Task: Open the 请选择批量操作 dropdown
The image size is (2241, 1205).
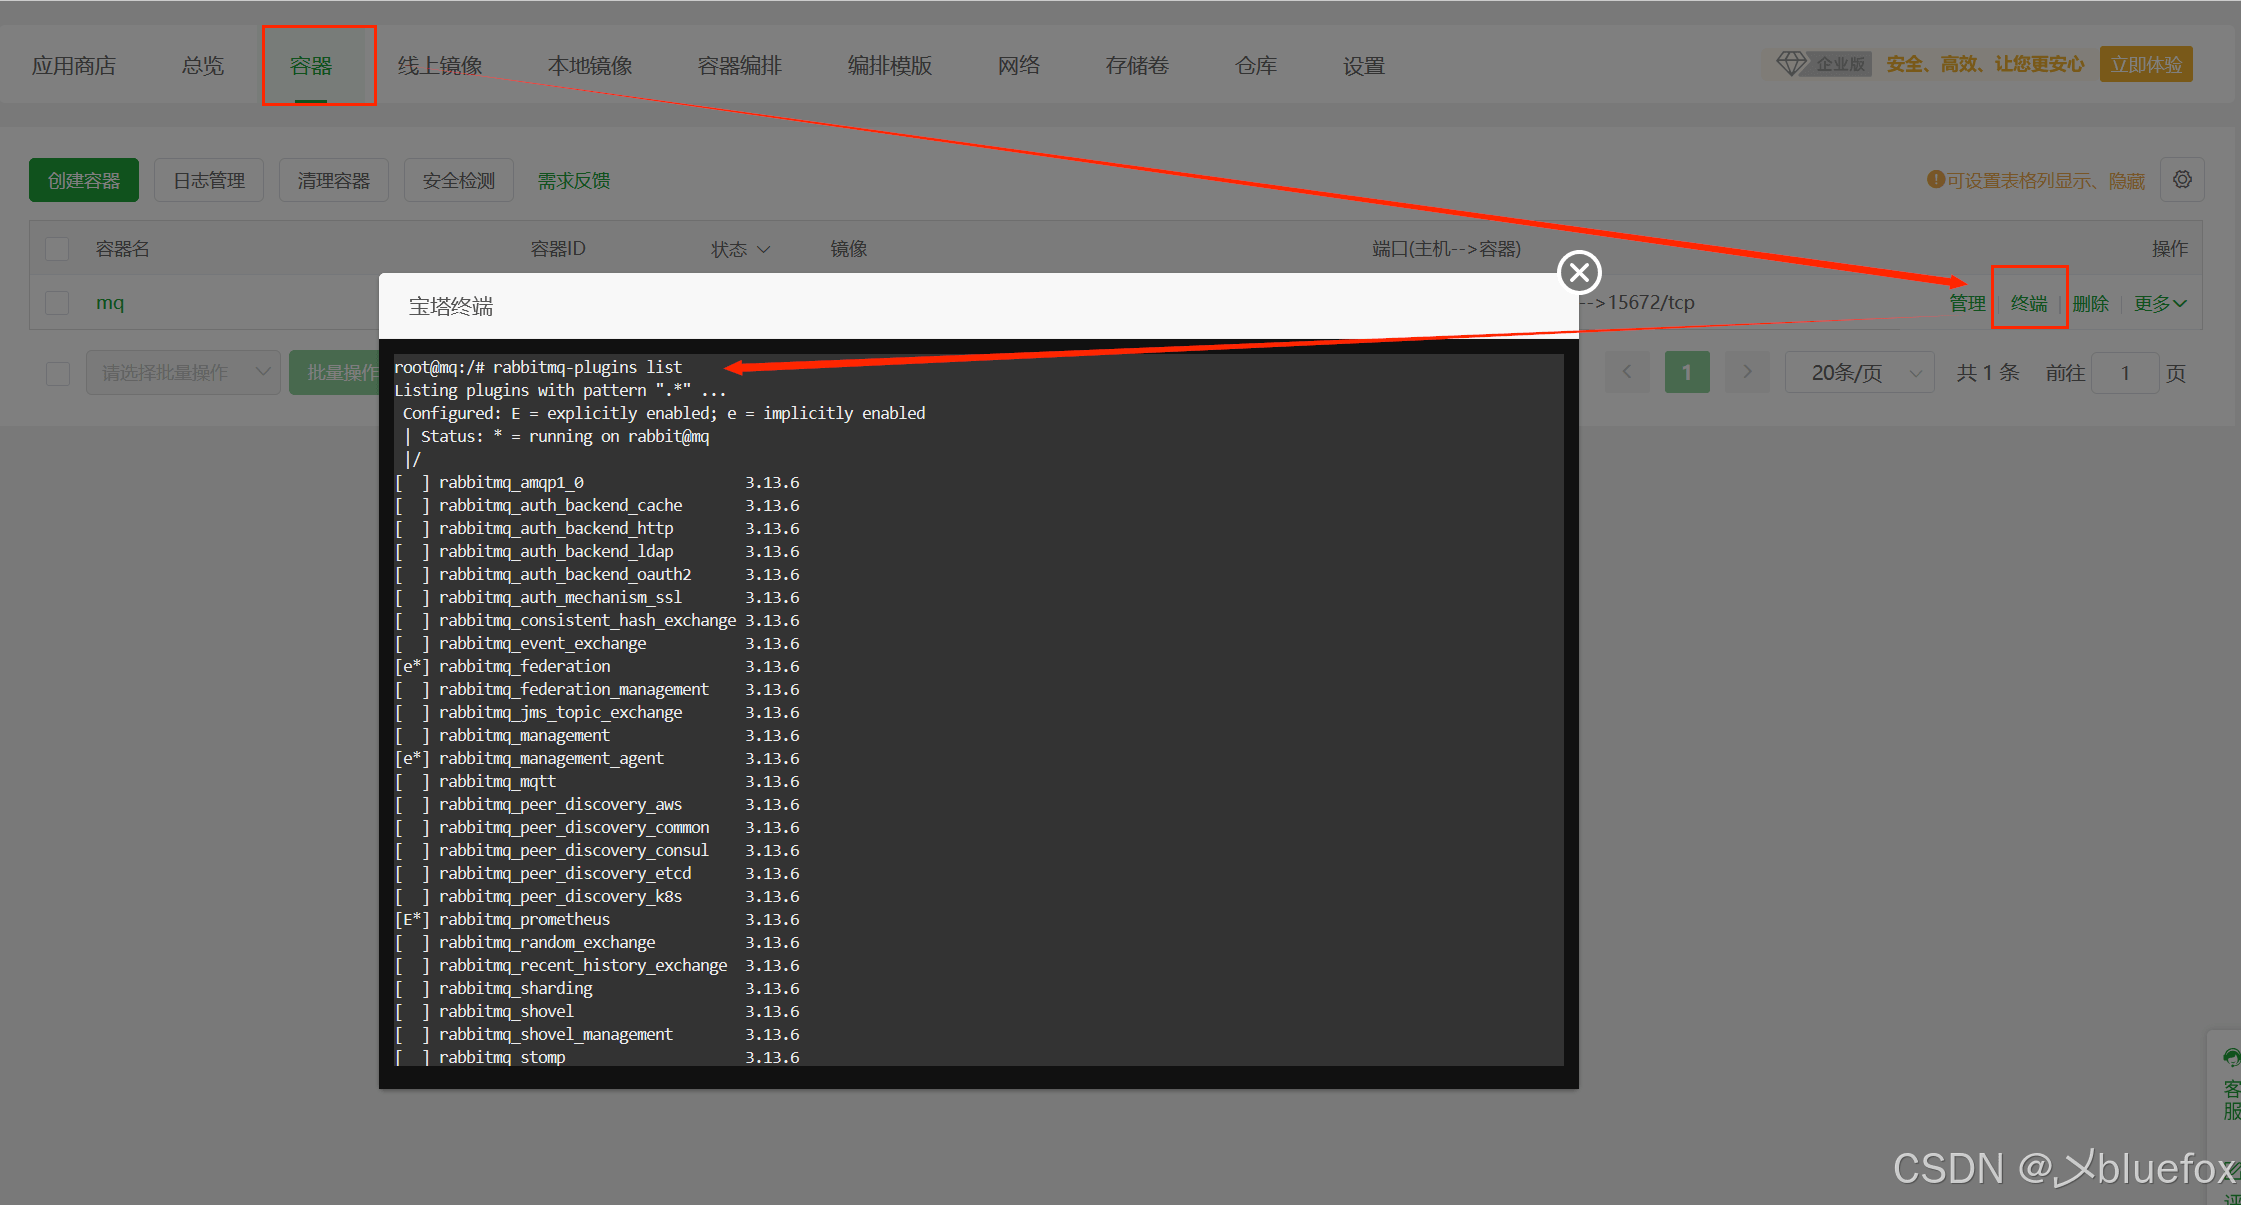Action: coord(183,372)
